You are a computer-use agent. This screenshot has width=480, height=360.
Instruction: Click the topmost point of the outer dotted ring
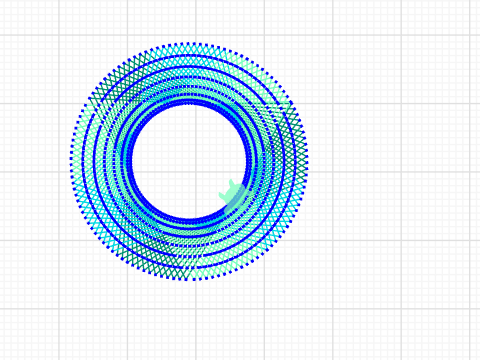tap(189, 43)
